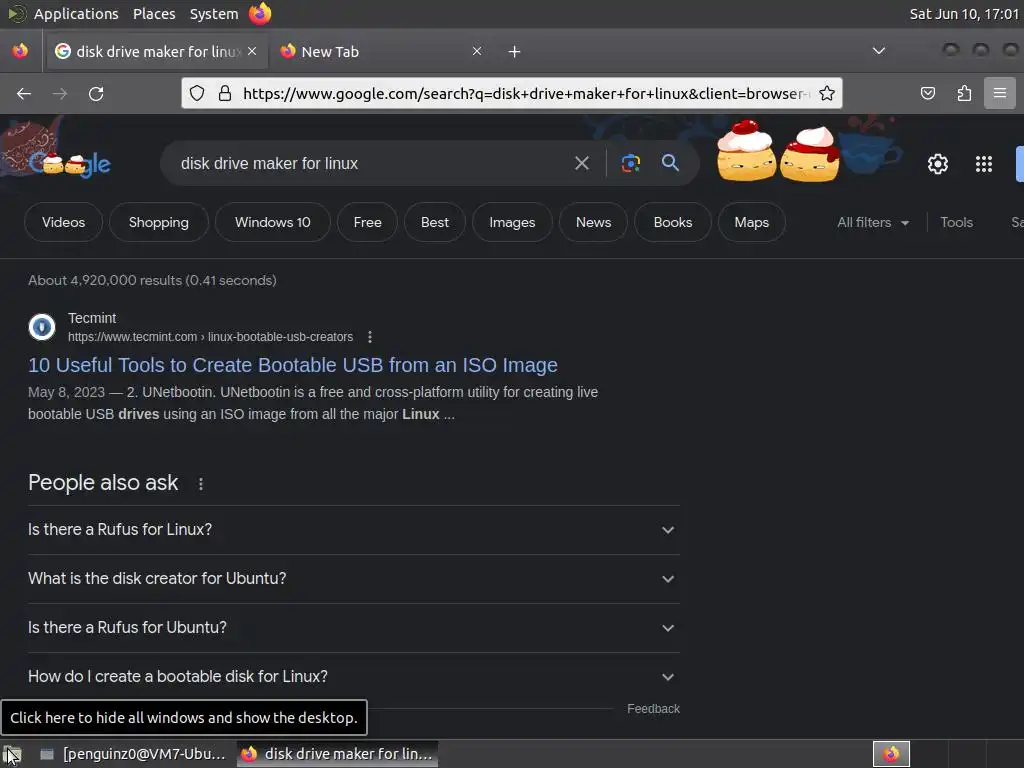Open the Firefox hamburger menu

(1000, 93)
